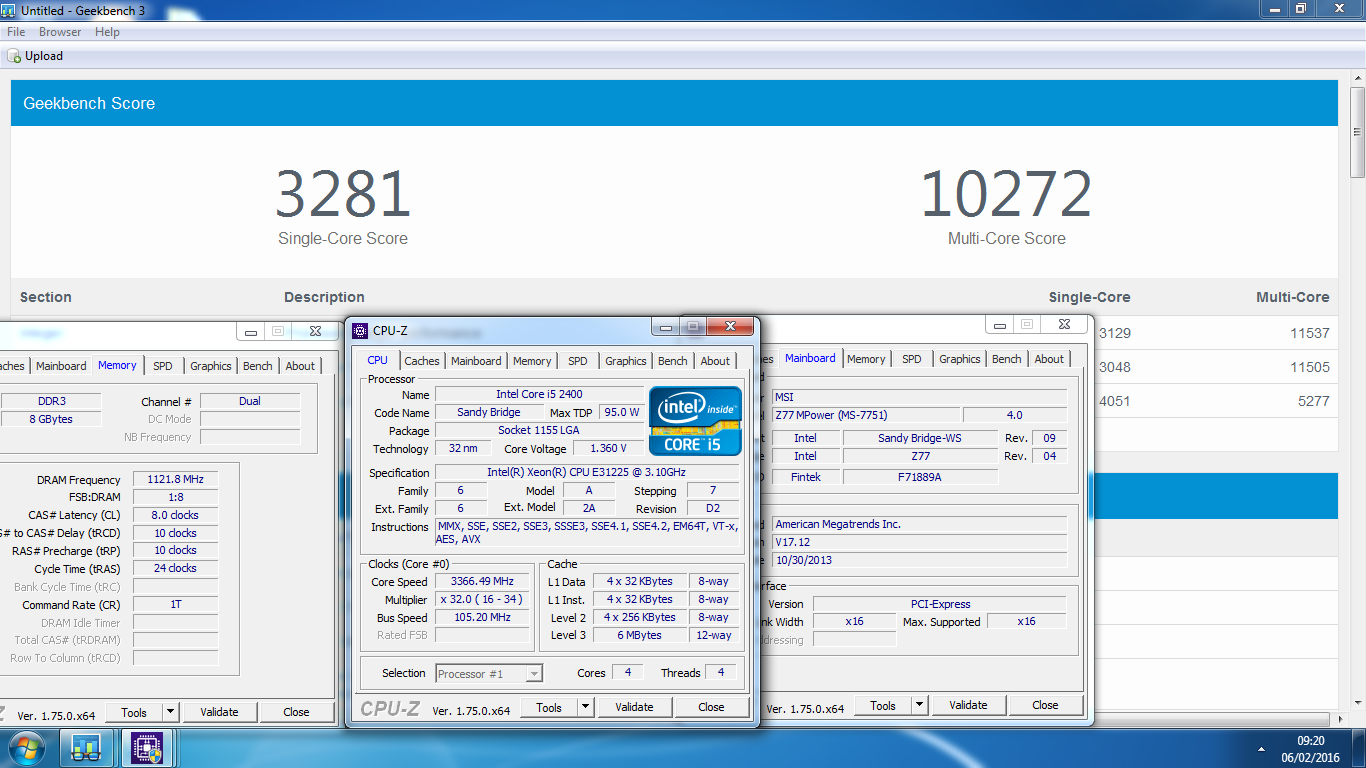Open Graphics tab in left CPU-Z memory window
The width and height of the screenshot is (1366, 768).
pyautogui.click(x=211, y=366)
